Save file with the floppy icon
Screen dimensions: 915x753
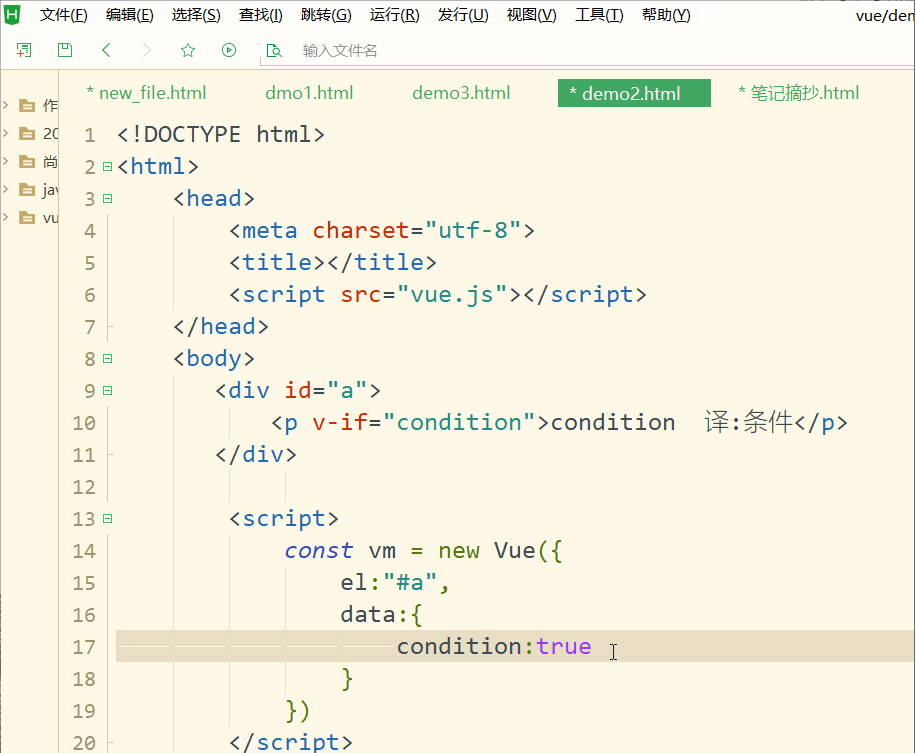[x=65, y=50]
